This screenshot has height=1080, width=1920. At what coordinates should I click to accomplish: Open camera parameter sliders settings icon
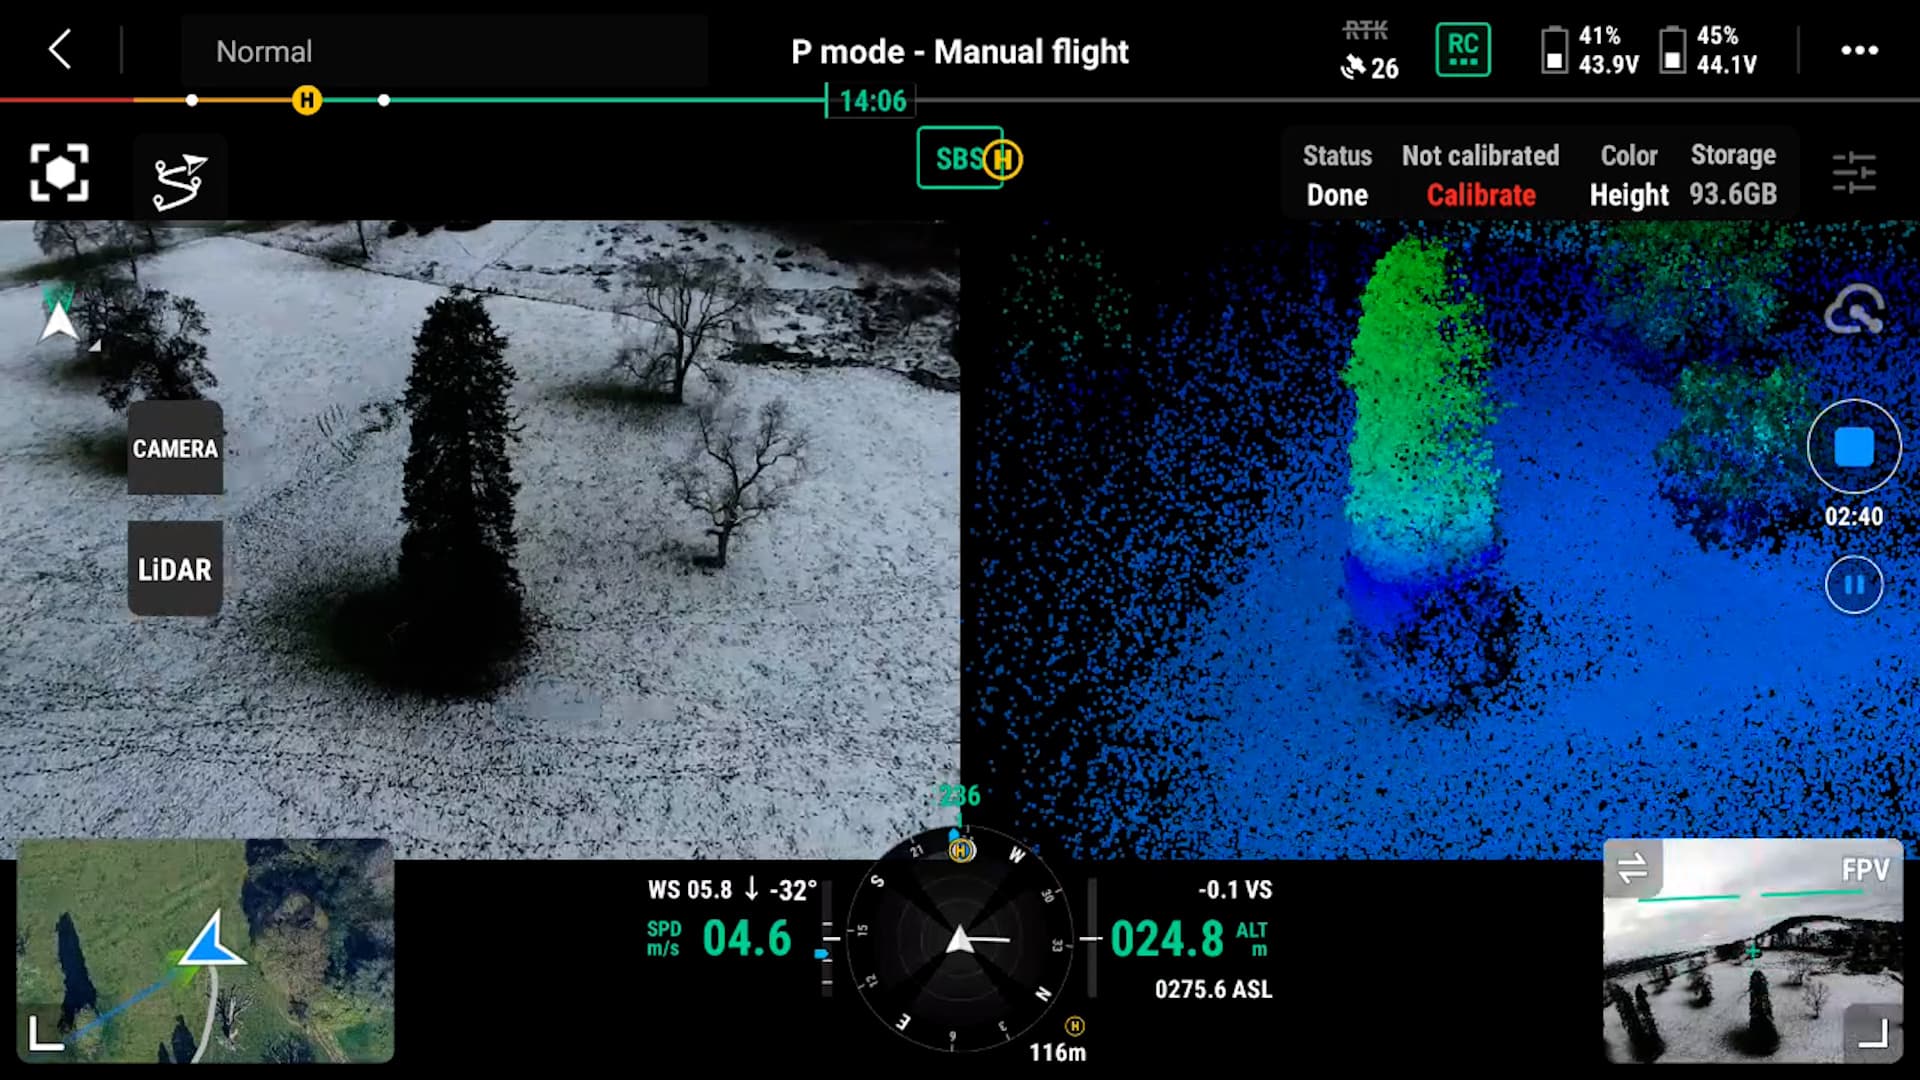1853,174
